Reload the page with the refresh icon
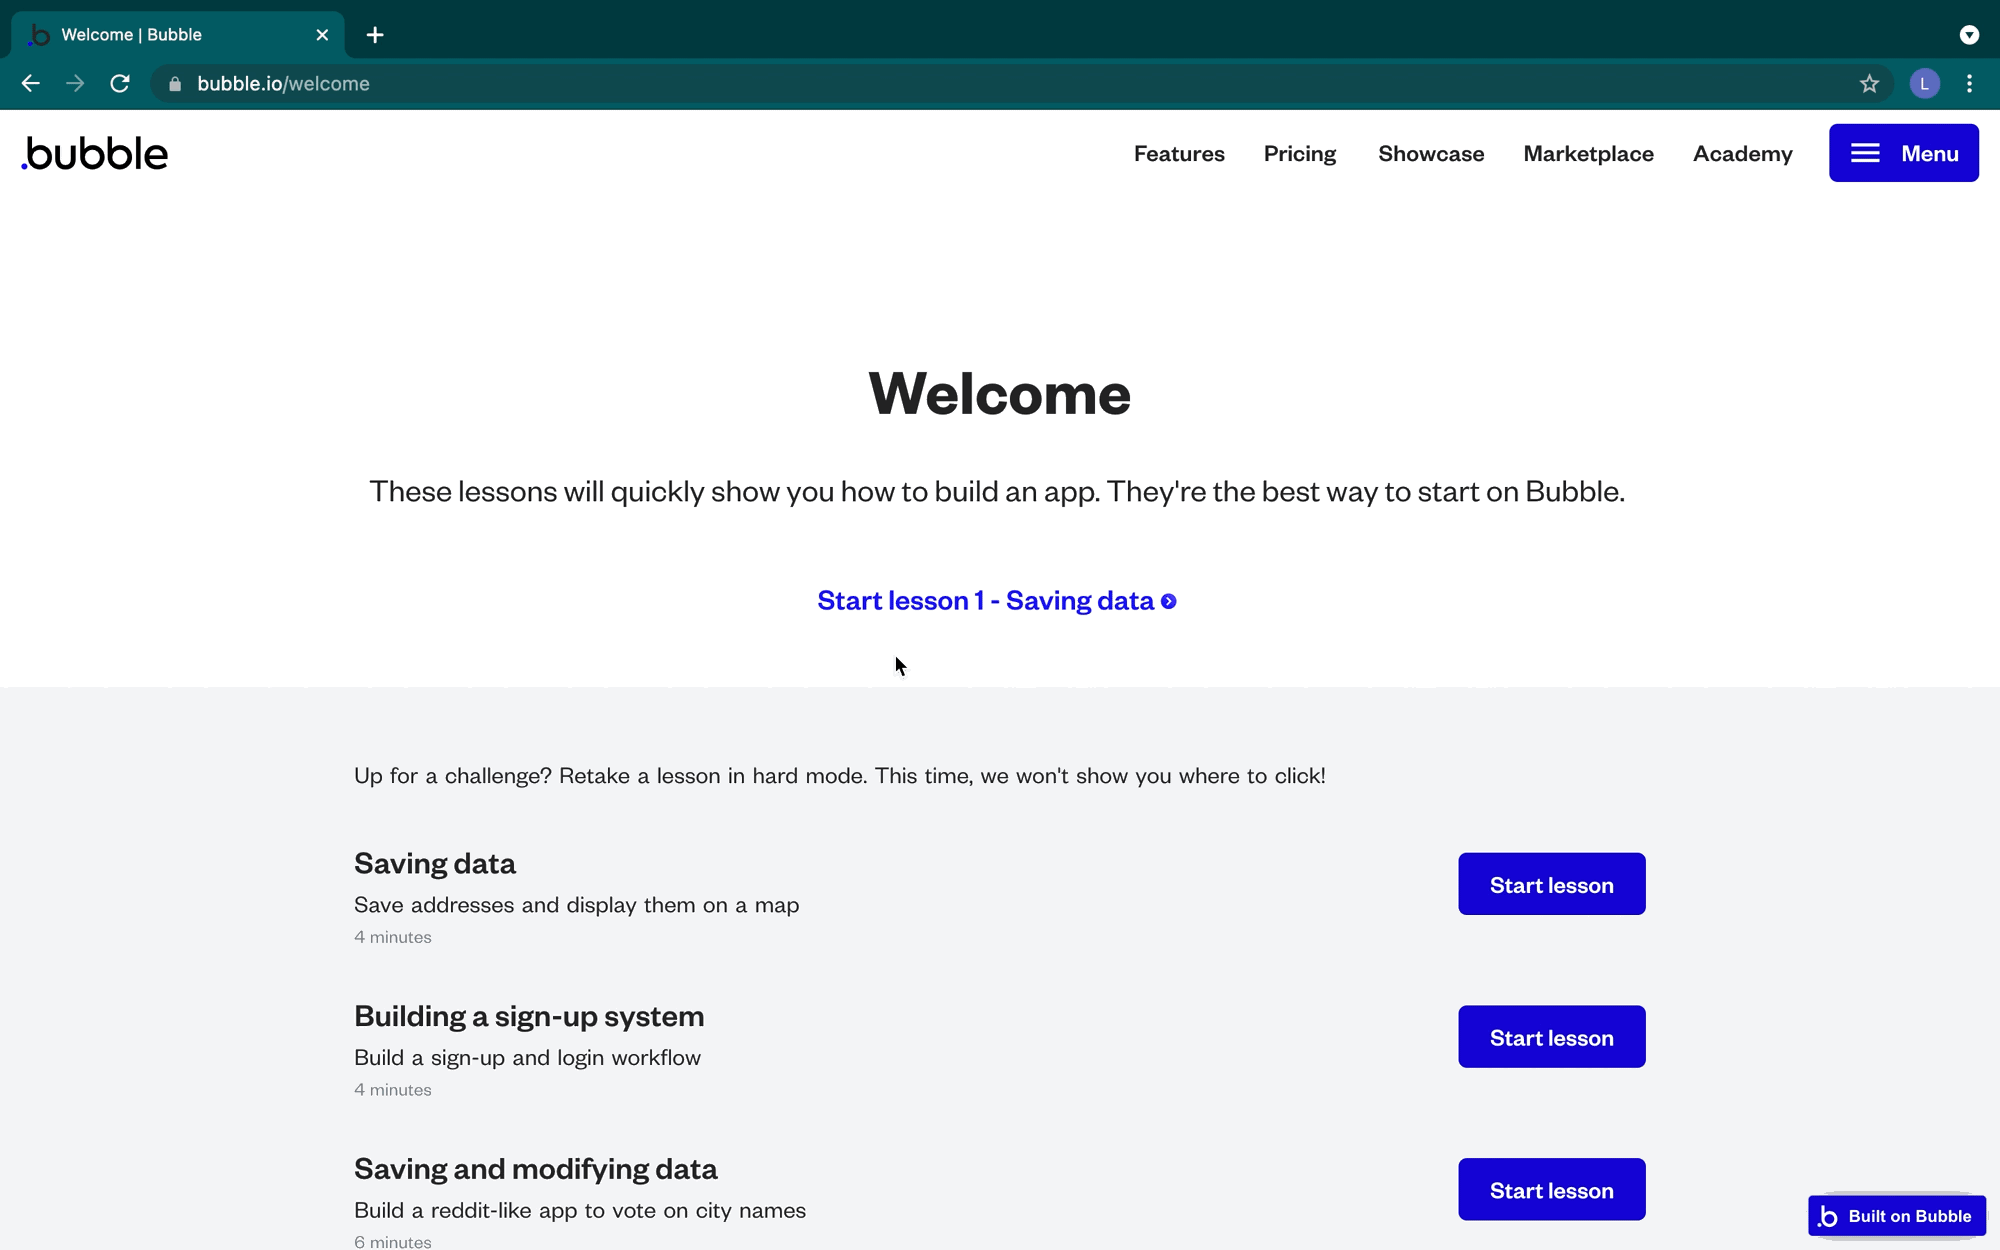2000x1250 pixels. tap(120, 84)
